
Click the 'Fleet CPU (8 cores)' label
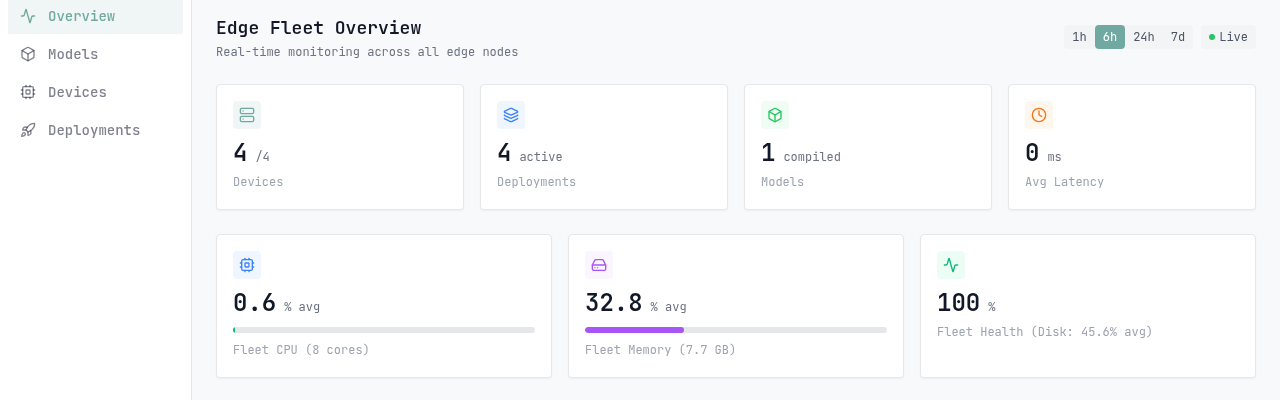pyautogui.click(x=301, y=350)
